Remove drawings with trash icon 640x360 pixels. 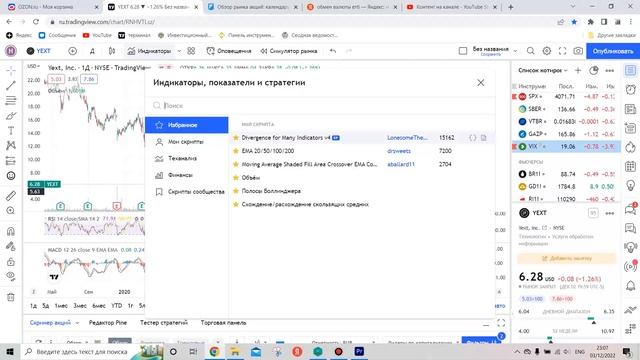pyautogui.click(x=11, y=297)
